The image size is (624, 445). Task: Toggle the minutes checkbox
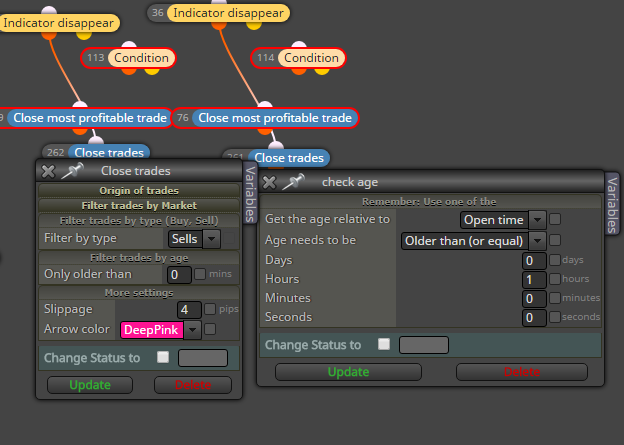pyautogui.click(x=555, y=298)
